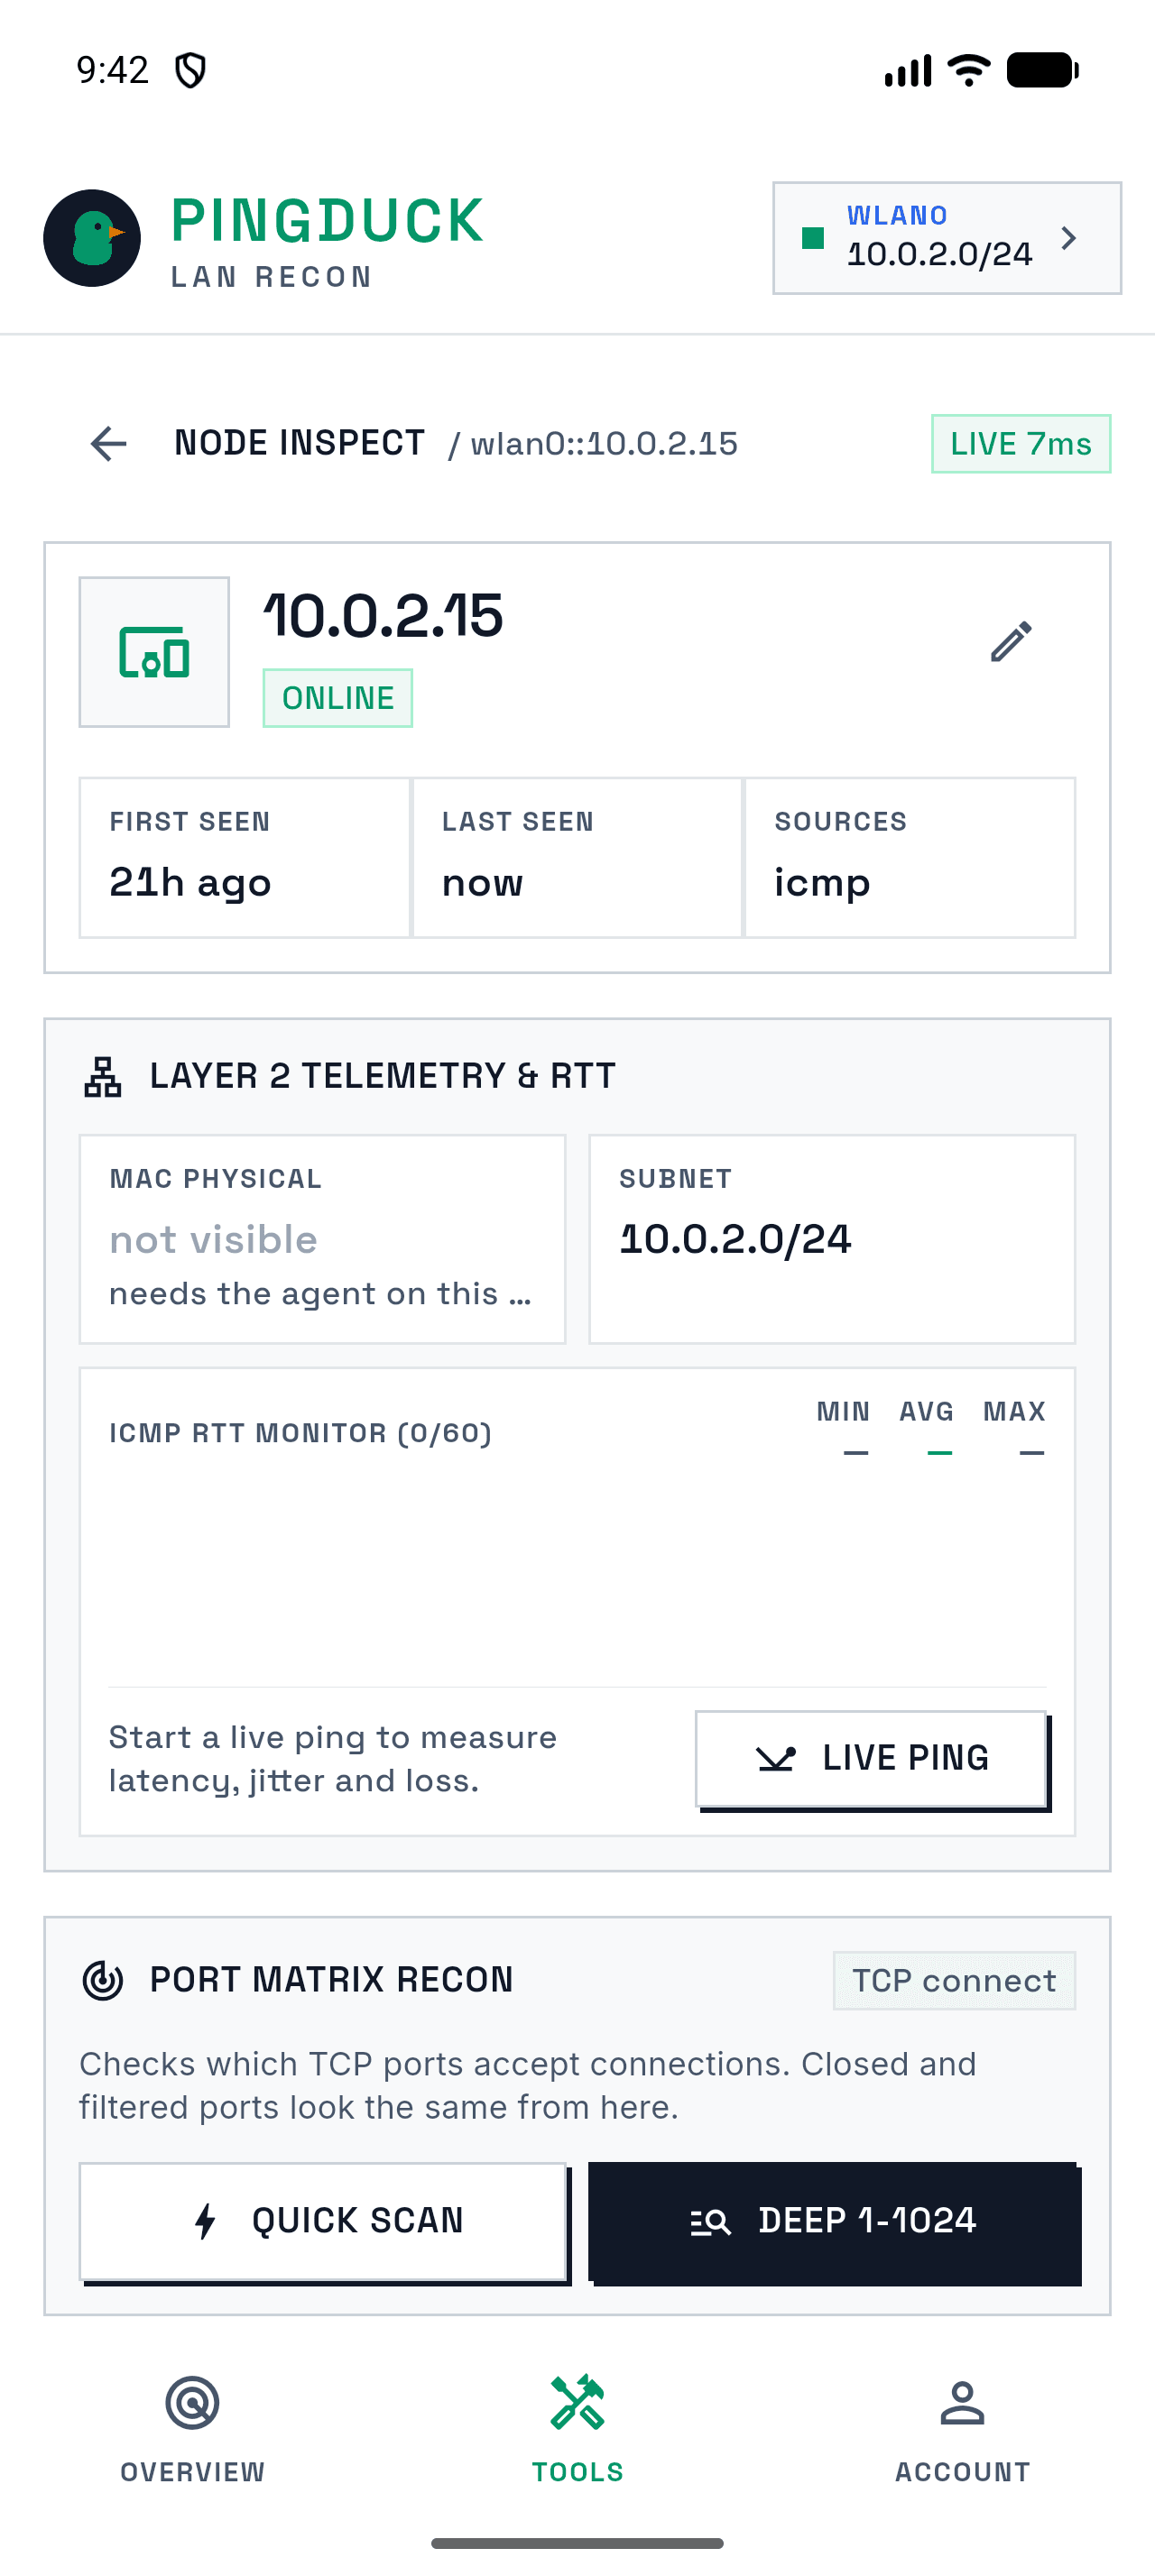Tap the shield icon in status bar
The image size is (1155, 2576).
[190, 70]
